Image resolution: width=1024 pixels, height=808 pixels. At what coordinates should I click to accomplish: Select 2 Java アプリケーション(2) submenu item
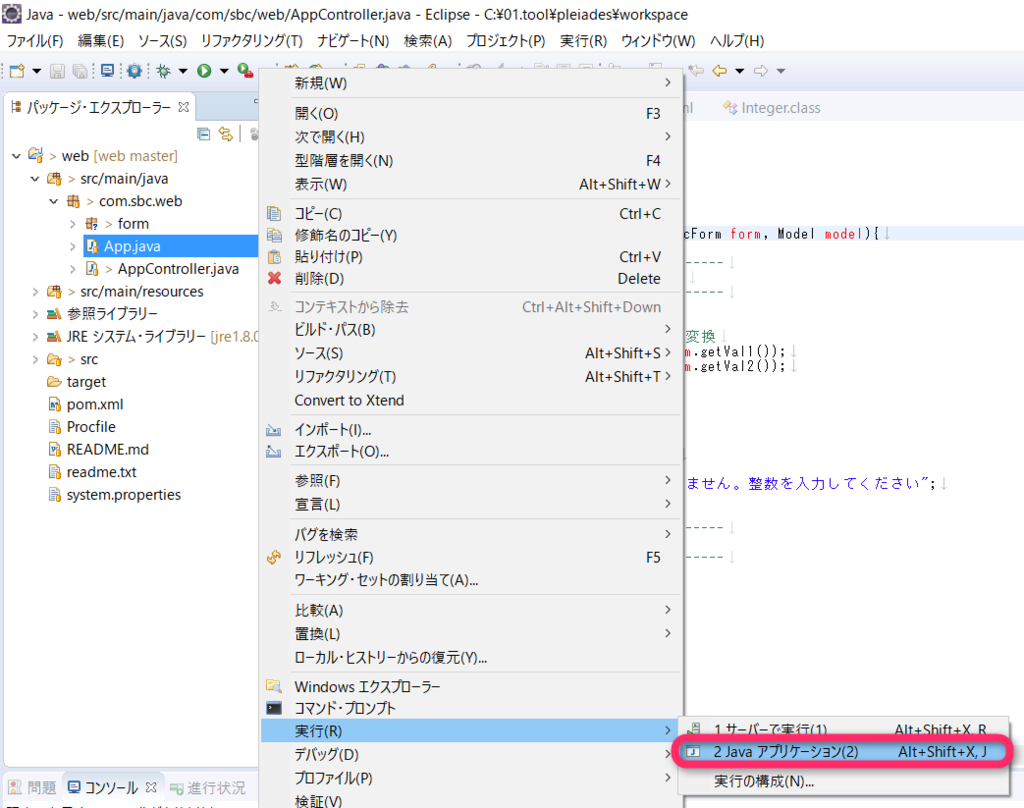(844, 752)
